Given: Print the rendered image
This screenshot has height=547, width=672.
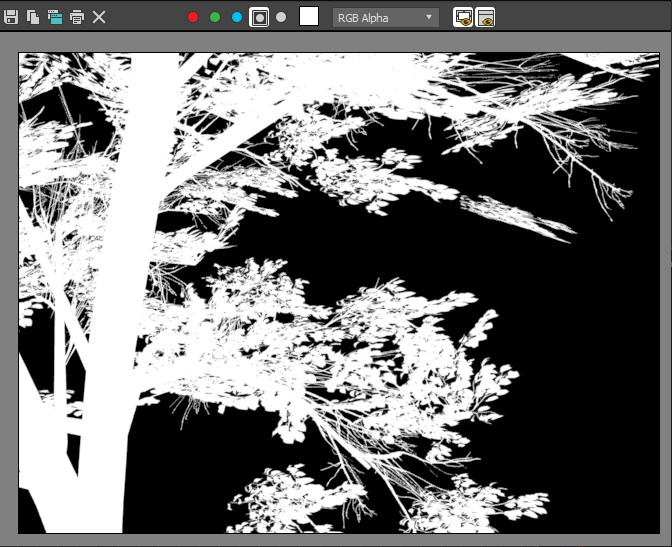Looking at the screenshot, I should click(77, 17).
